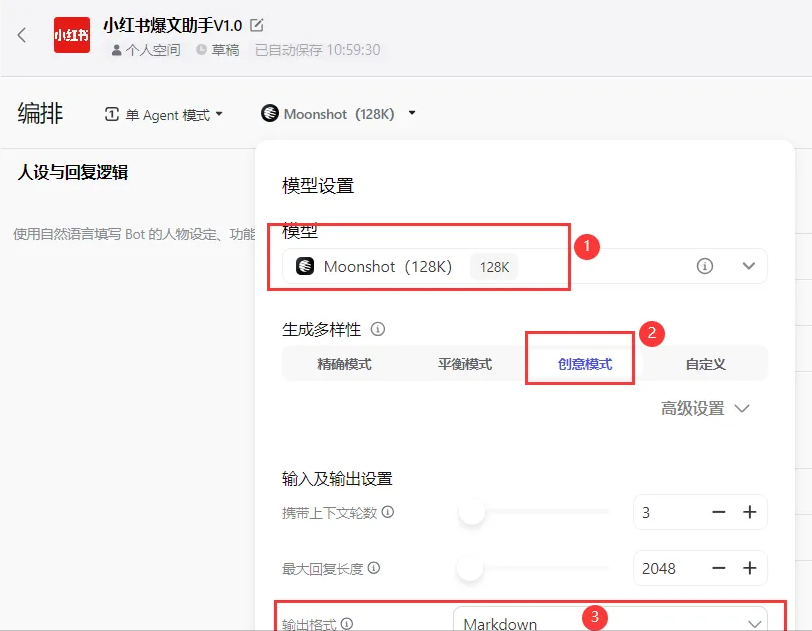This screenshot has width=812, height=631.
Task: Open the model selector combo box
Action: 524,266
